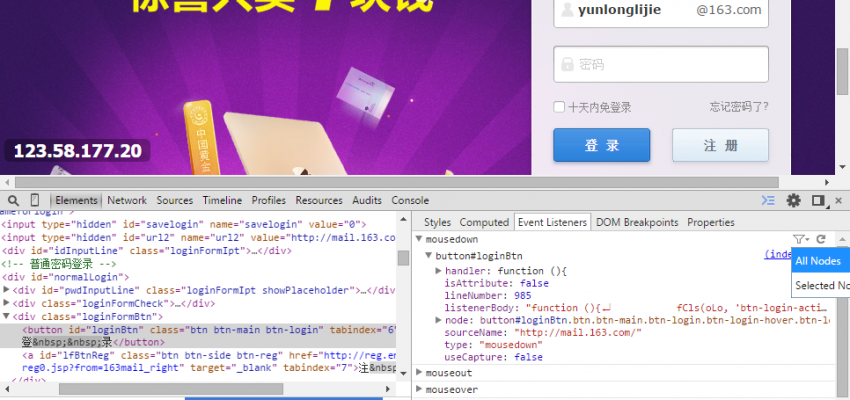
Task: Open DevTools settings gear icon
Action: 794,200
